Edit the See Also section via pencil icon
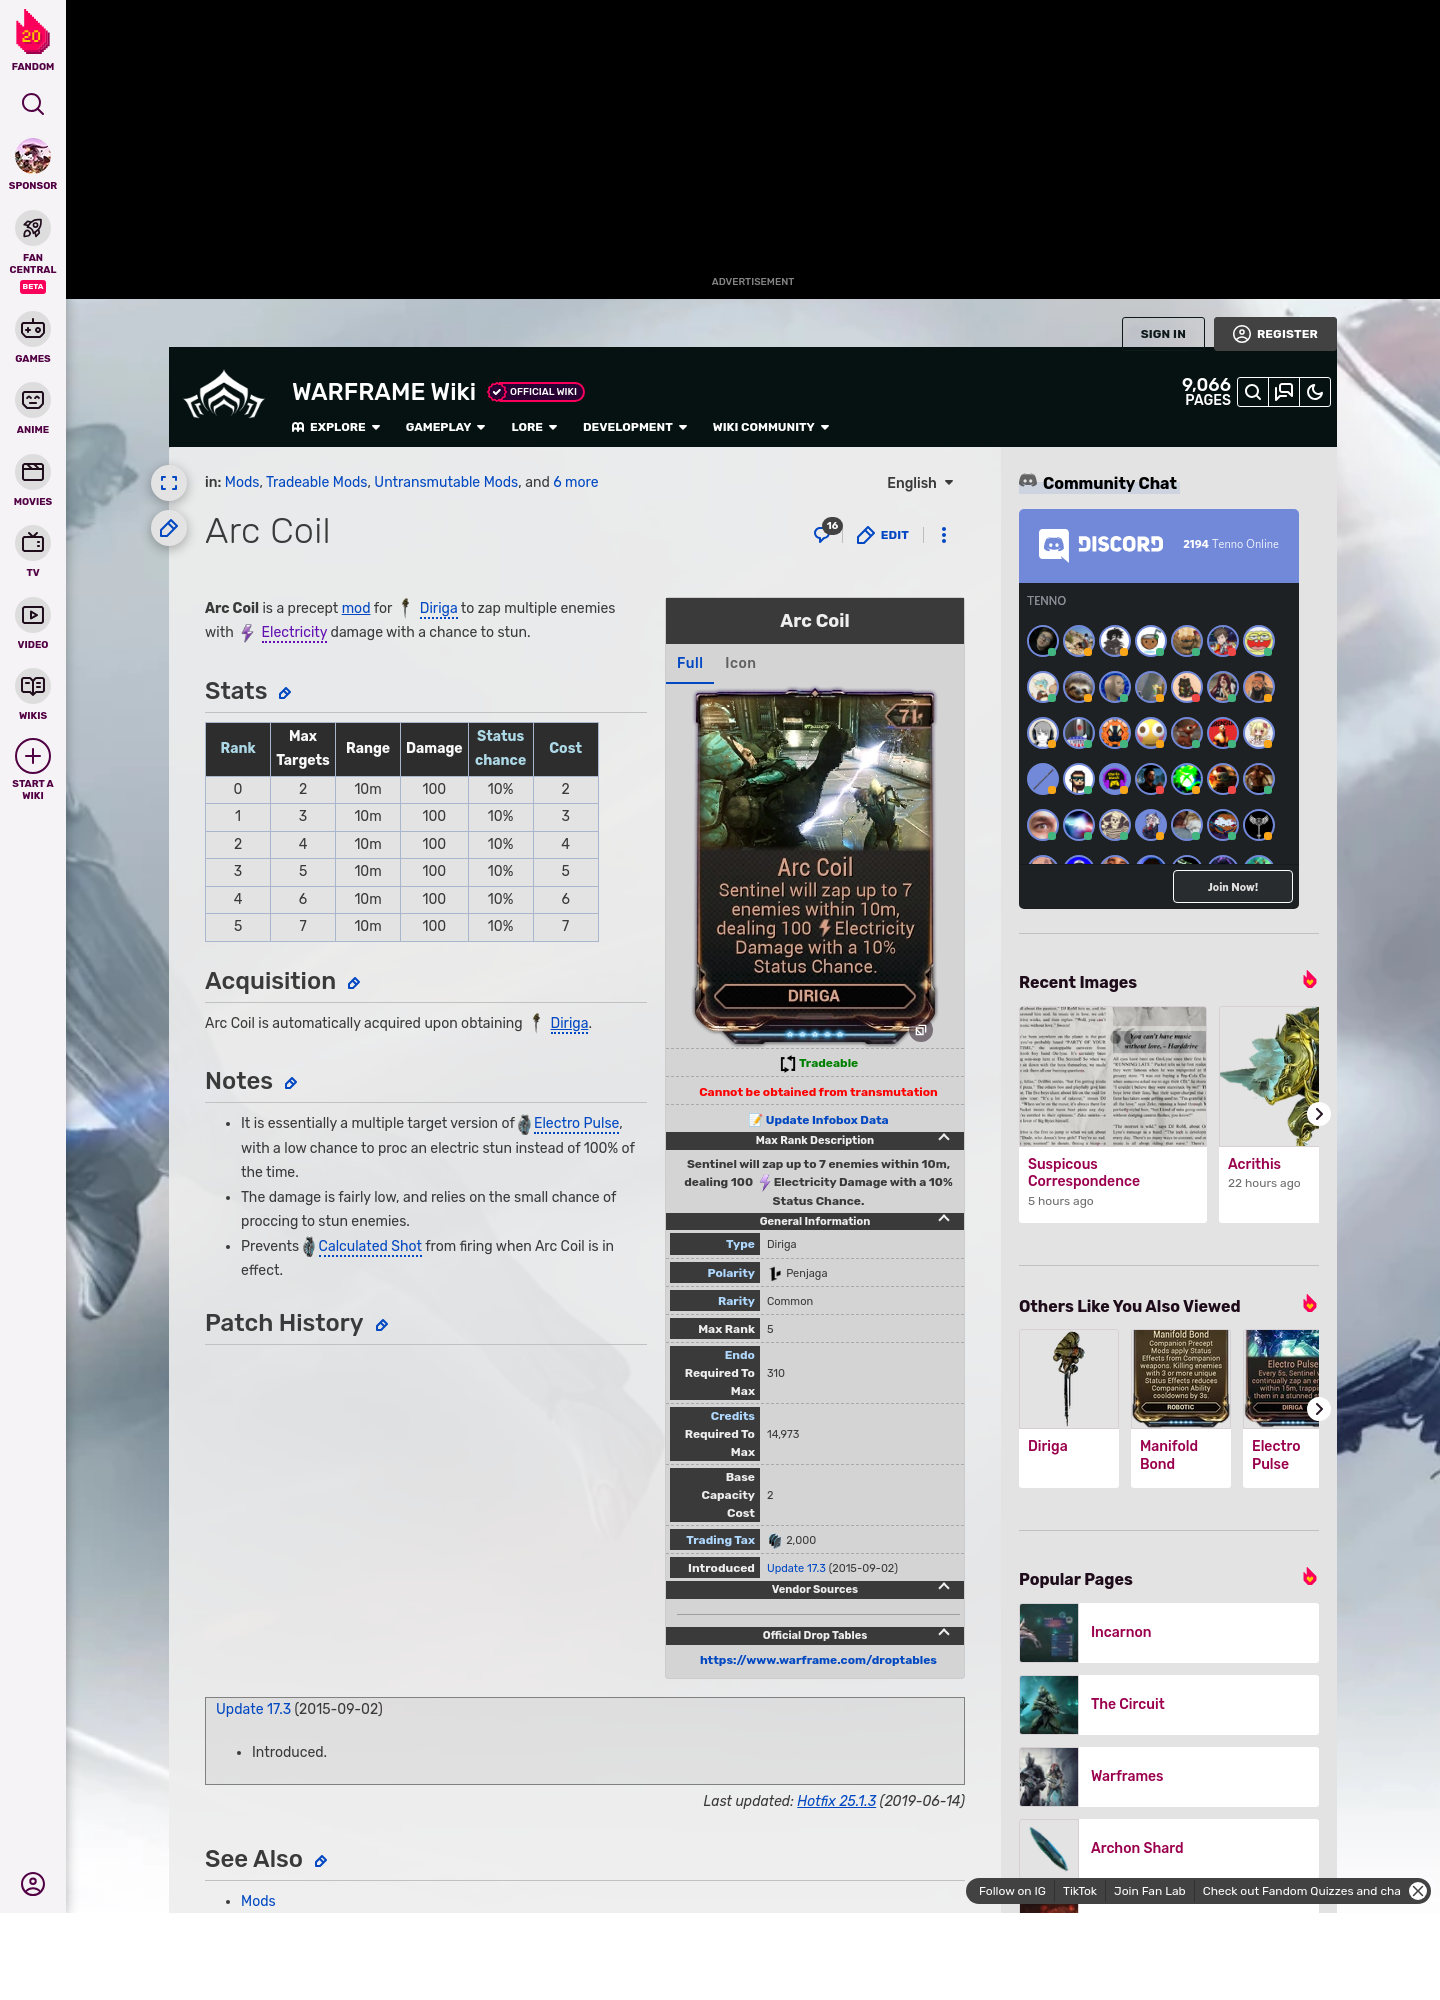 pos(321,1861)
